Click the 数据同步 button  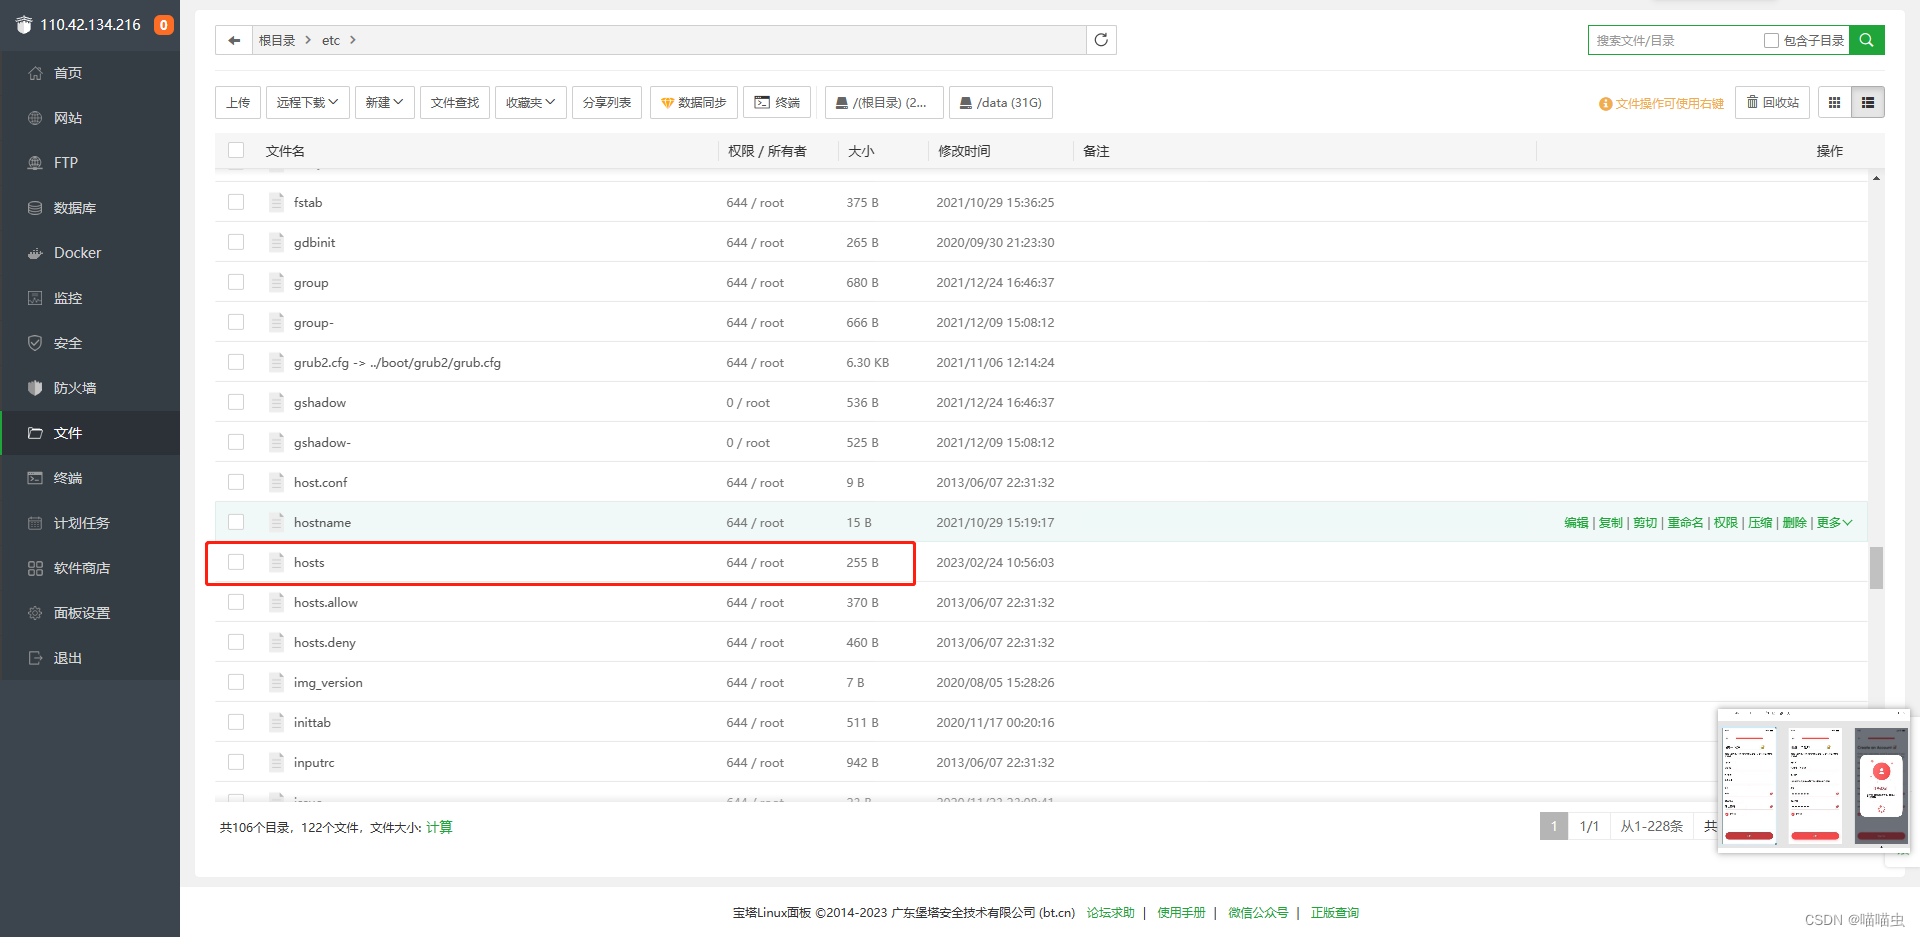[694, 102]
